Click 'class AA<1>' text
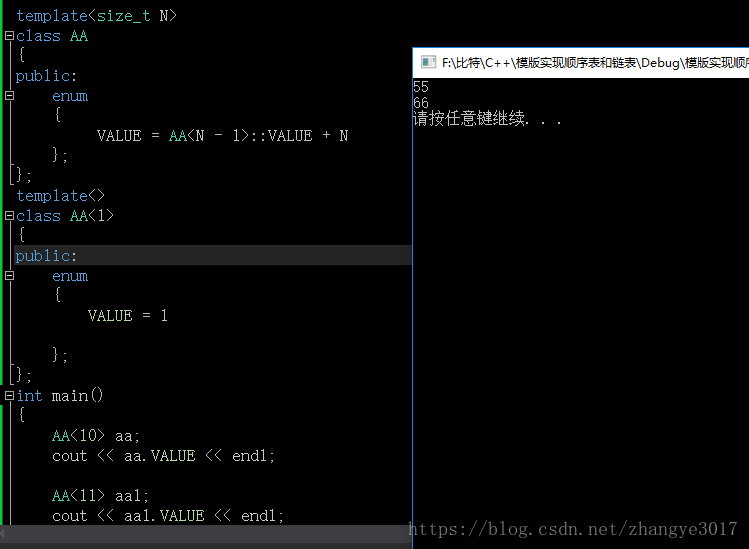Image resolution: width=749 pixels, height=549 pixels. [65, 216]
